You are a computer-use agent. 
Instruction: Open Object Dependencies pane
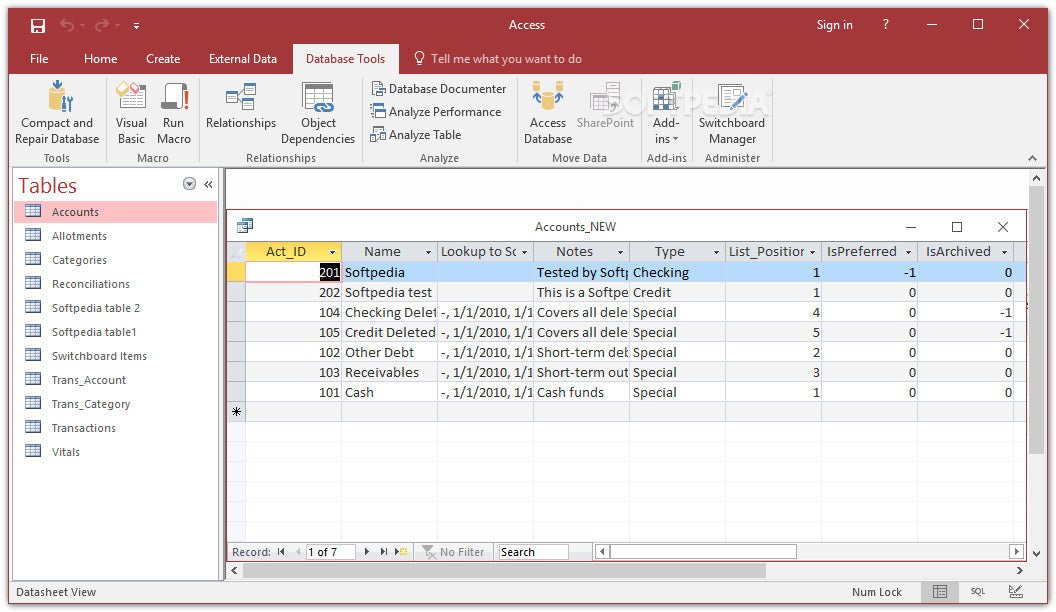tap(318, 112)
